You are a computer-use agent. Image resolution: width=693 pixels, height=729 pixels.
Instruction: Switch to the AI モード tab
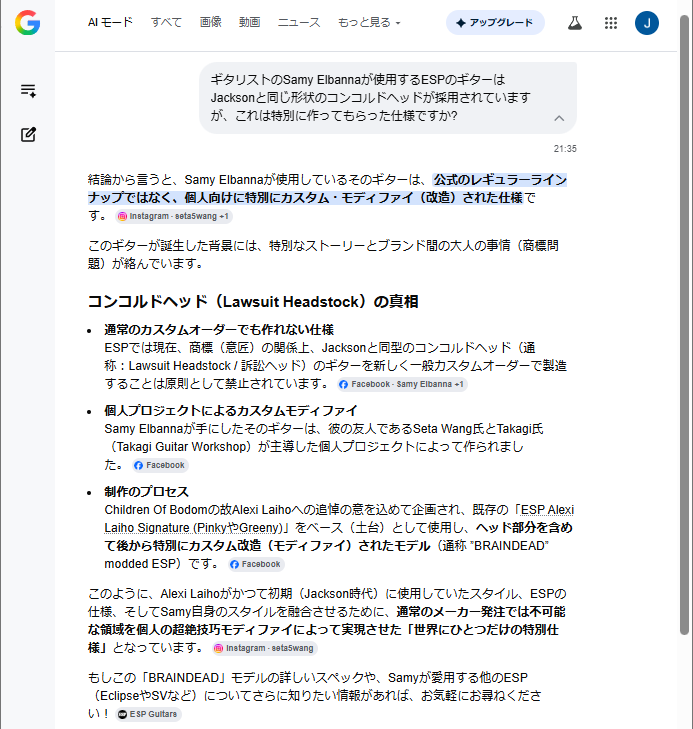[x=110, y=22]
